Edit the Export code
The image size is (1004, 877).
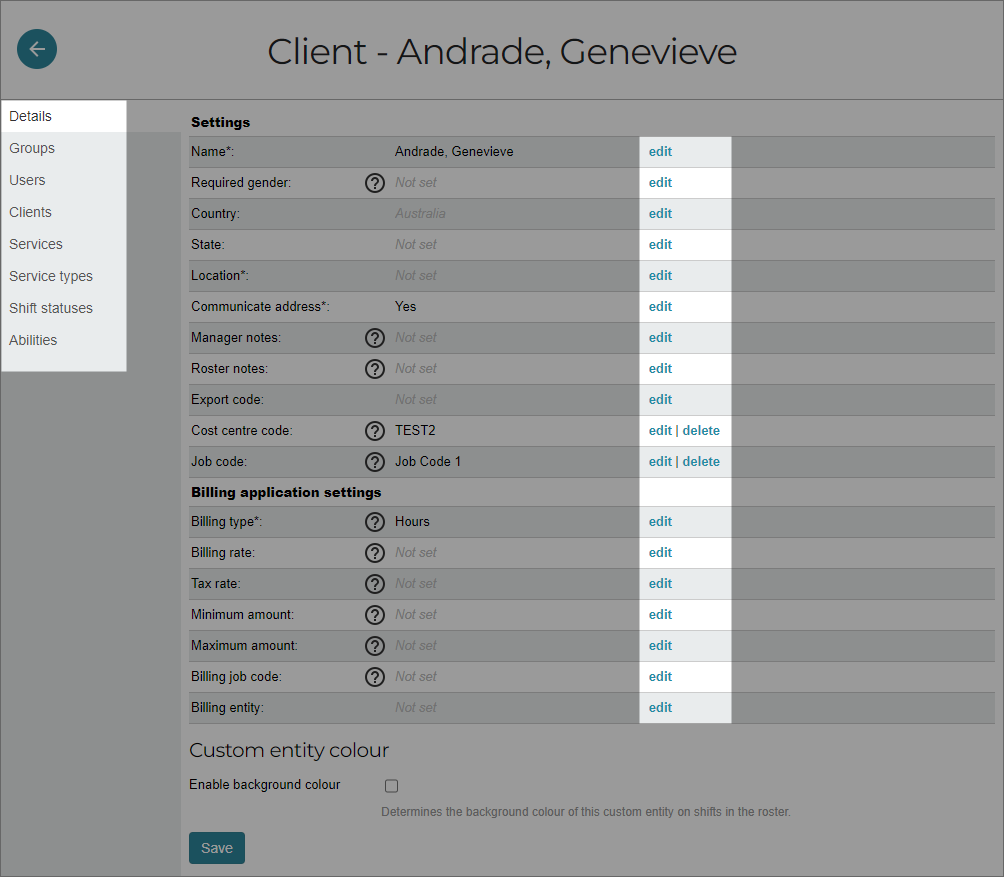pyautogui.click(x=660, y=400)
